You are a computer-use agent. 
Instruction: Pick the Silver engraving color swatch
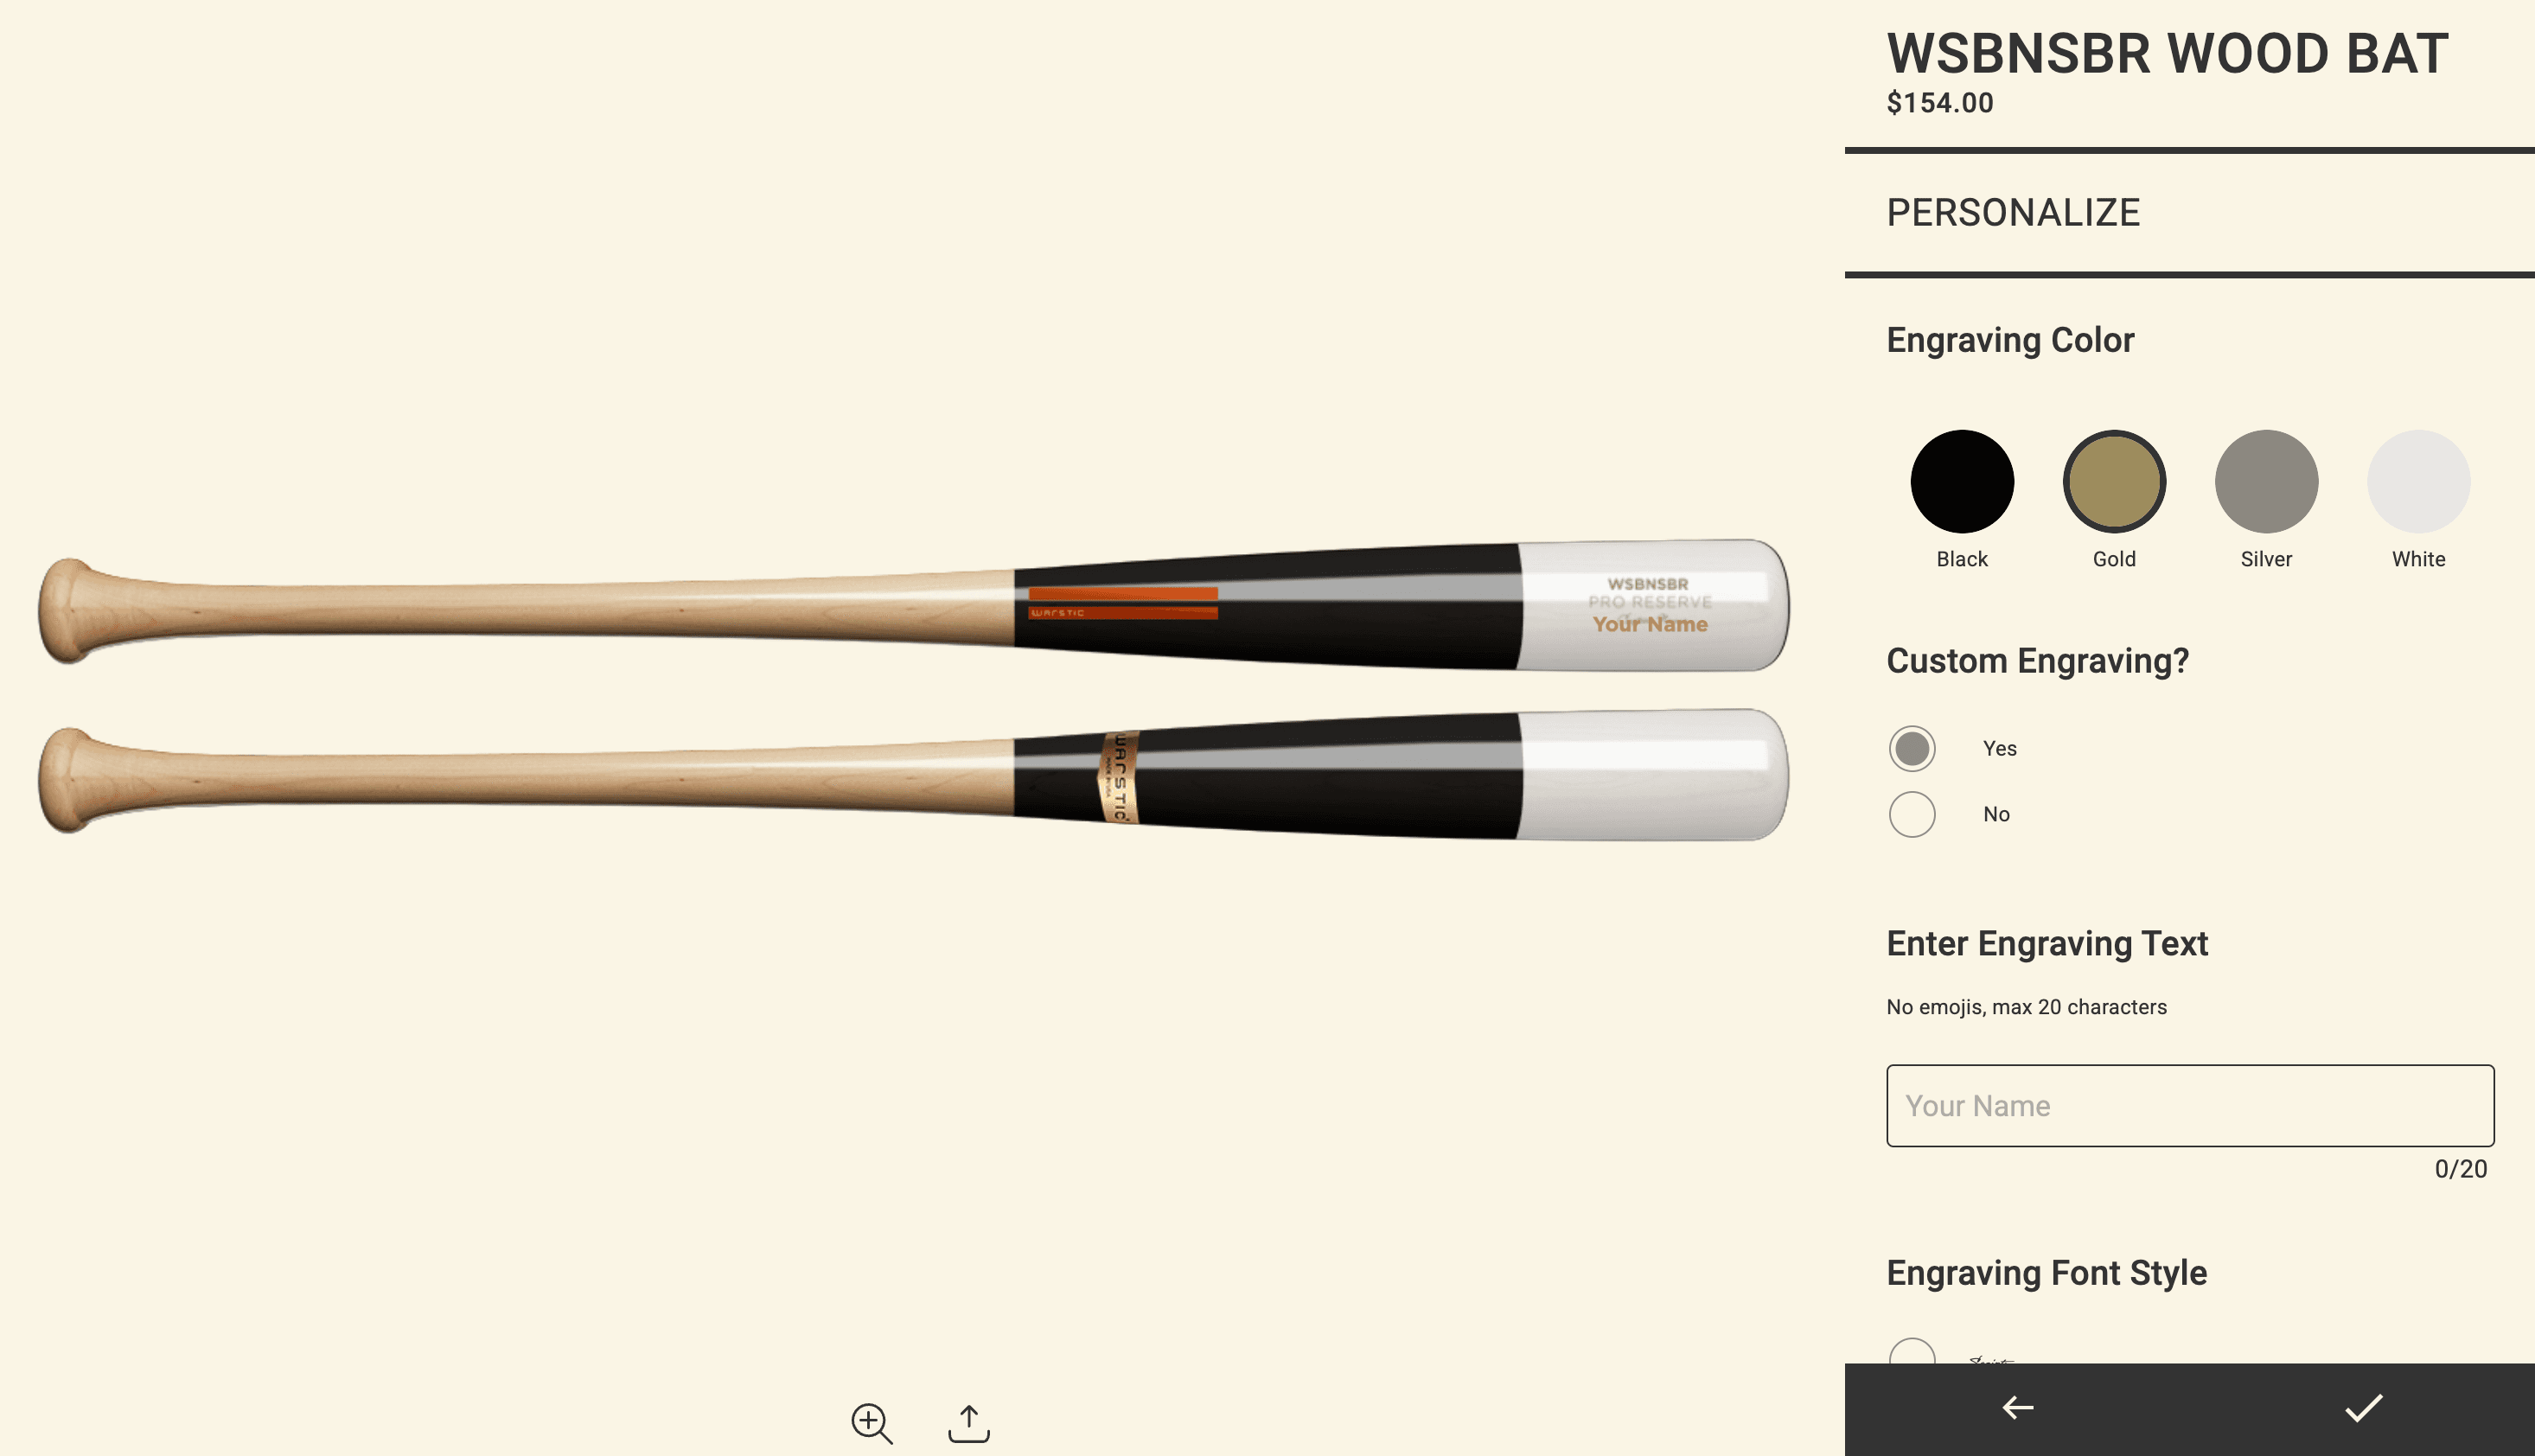coord(2266,481)
